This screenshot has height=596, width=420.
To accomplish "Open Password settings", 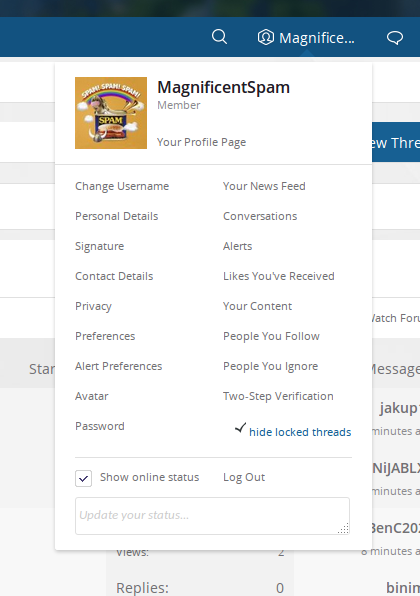I will pos(100,426).
